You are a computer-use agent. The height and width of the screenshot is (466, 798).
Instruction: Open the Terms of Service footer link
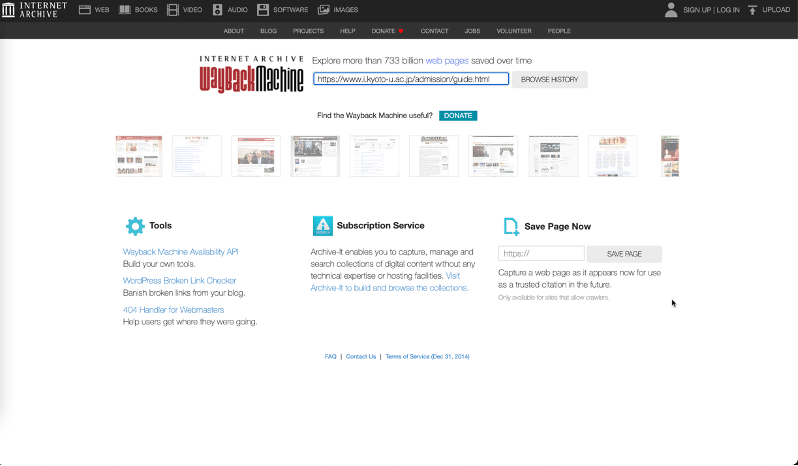427,357
